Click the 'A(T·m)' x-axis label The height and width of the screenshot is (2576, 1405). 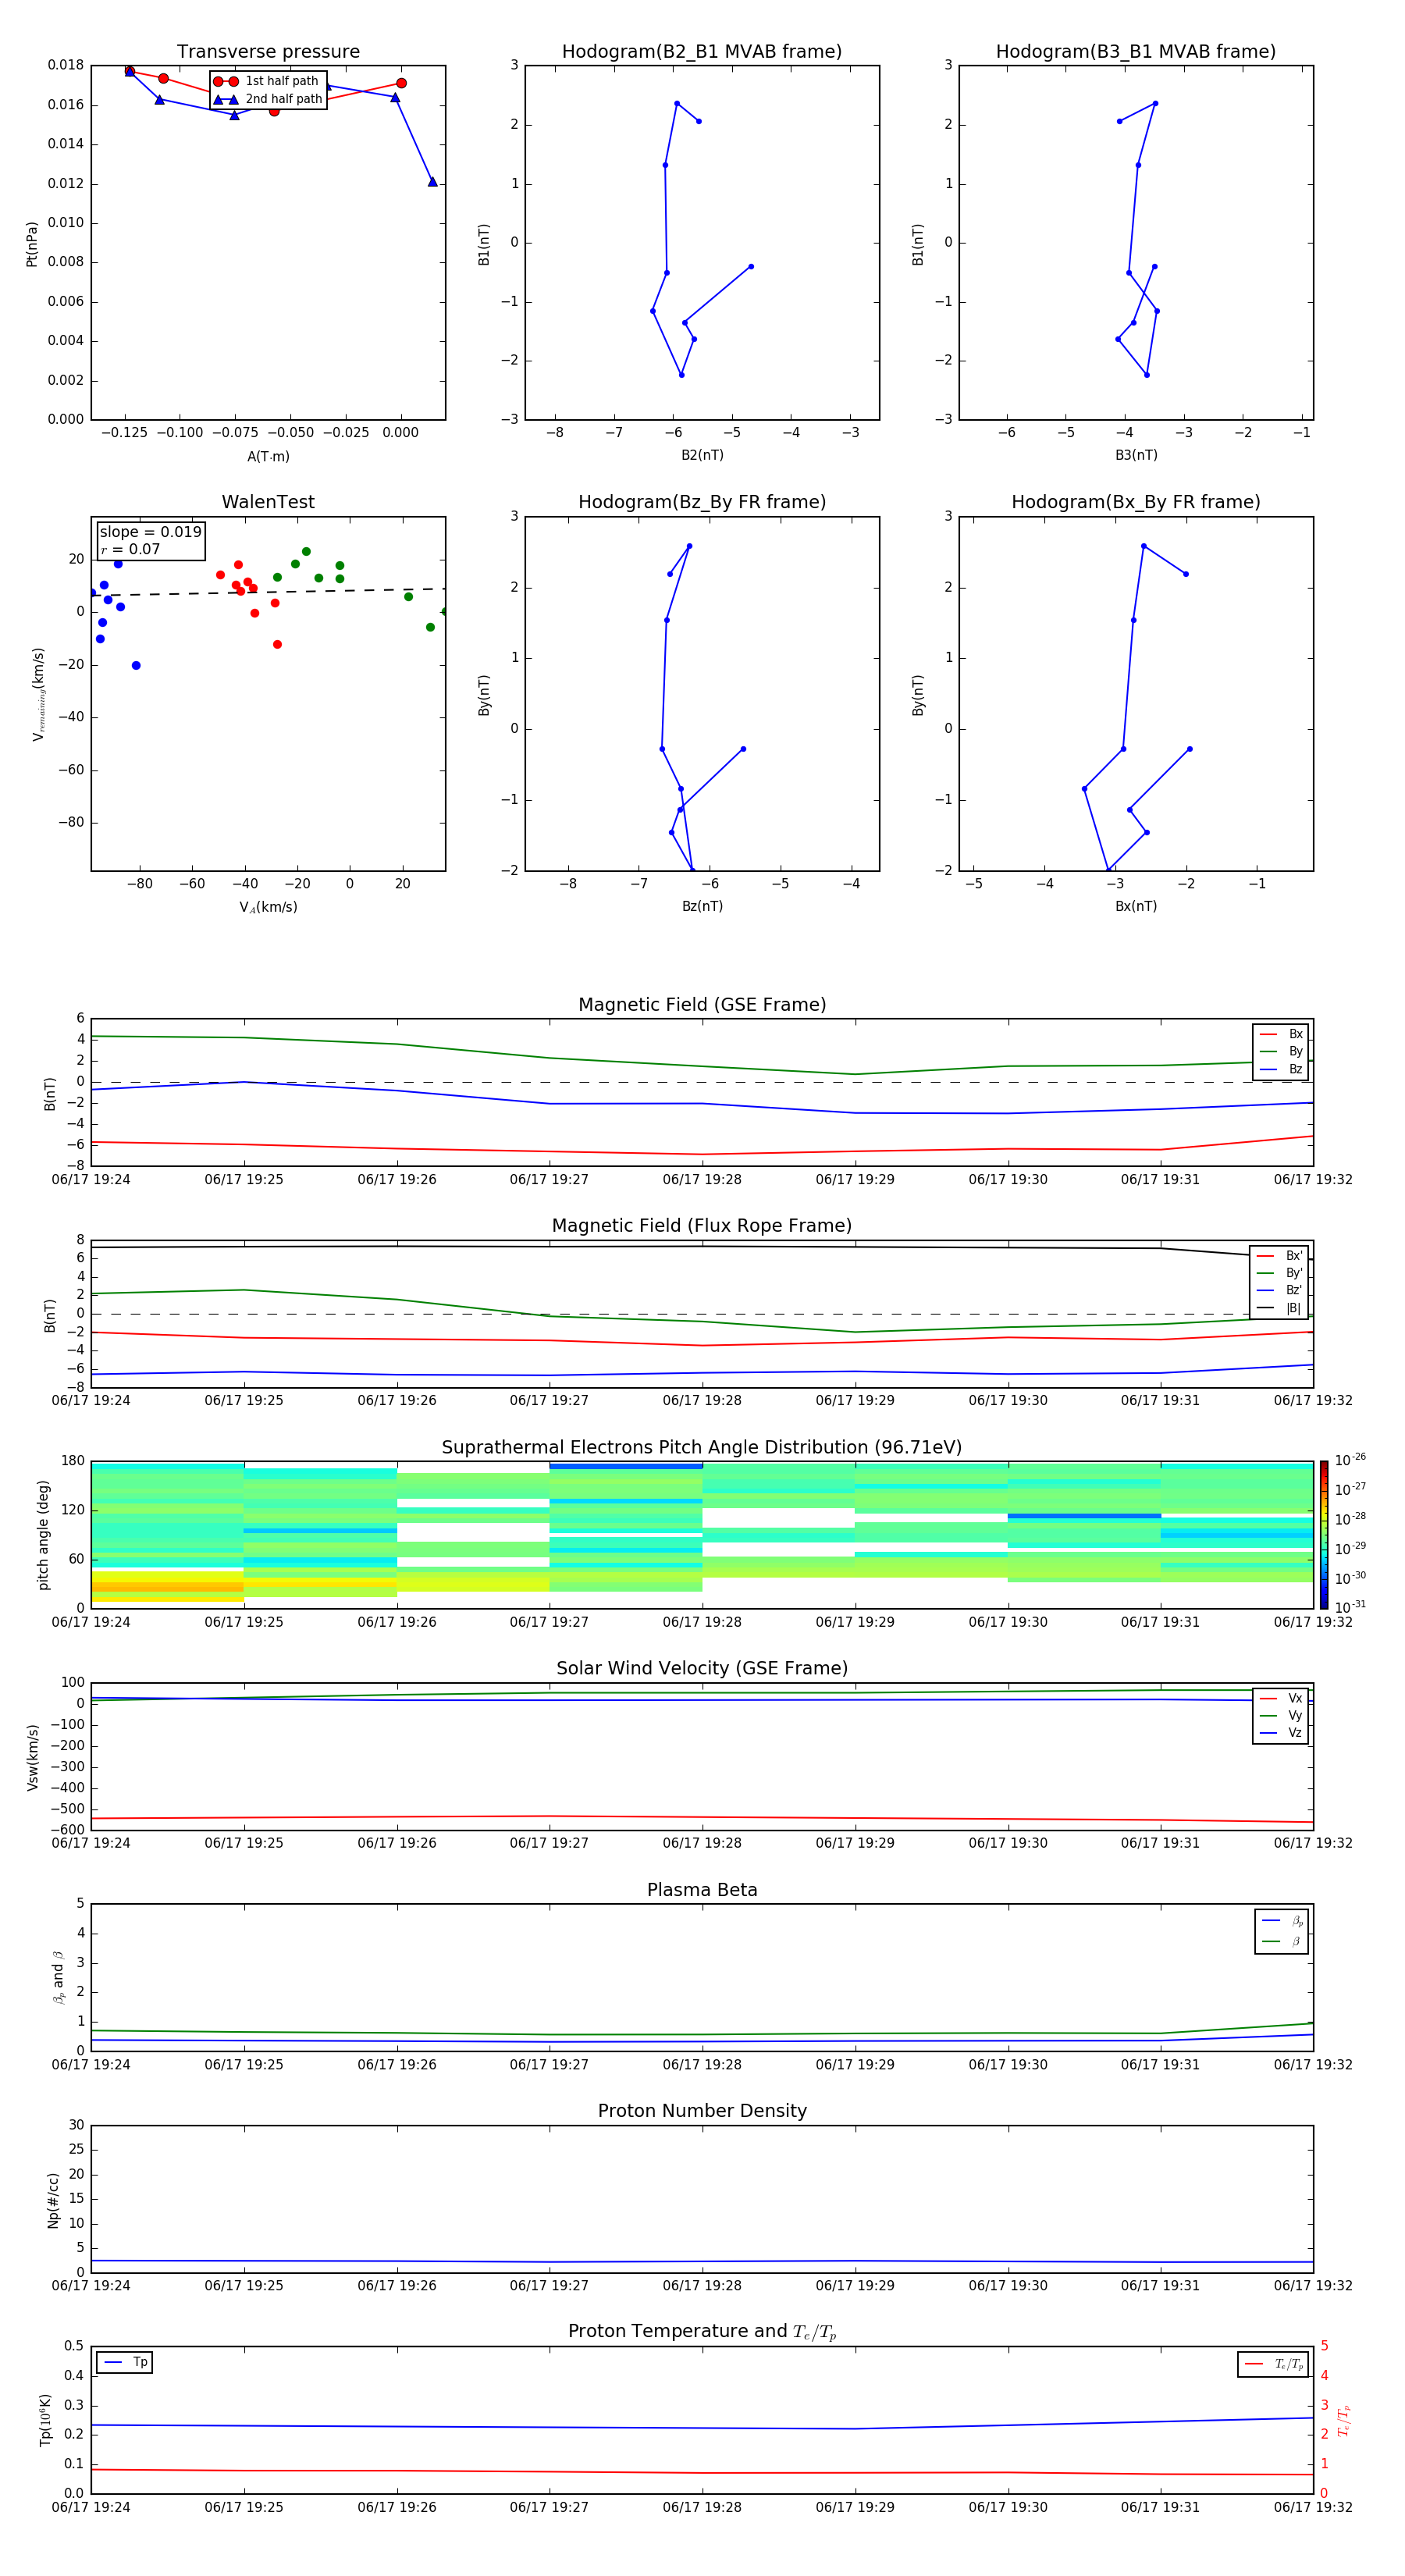[x=268, y=456]
